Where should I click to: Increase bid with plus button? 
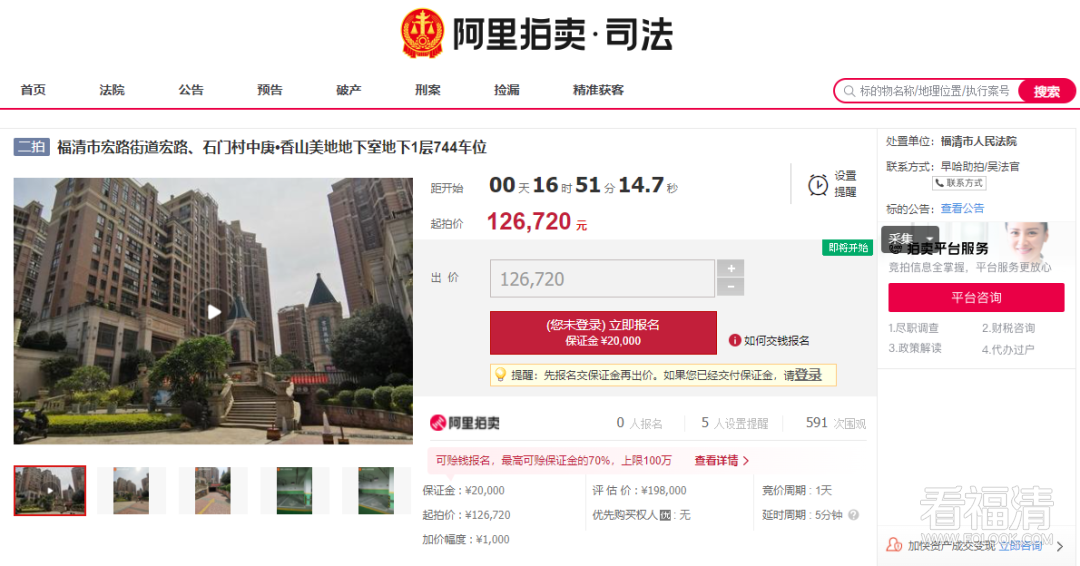click(731, 269)
